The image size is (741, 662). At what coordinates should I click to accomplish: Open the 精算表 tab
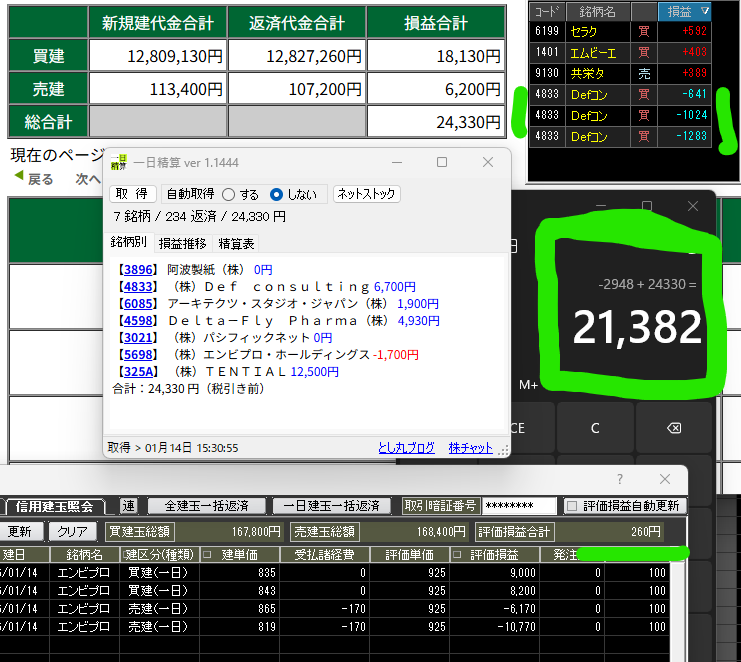[x=236, y=243]
